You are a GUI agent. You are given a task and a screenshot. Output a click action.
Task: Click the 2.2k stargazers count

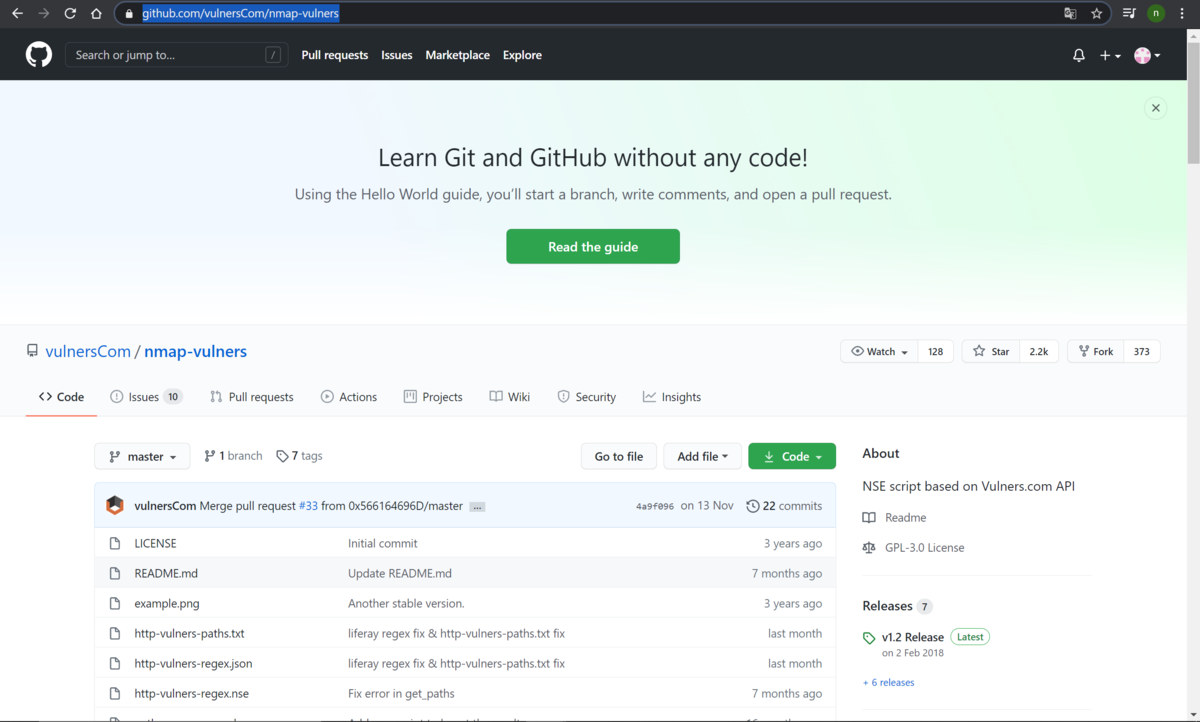pyautogui.click(x=1039, y=351)
